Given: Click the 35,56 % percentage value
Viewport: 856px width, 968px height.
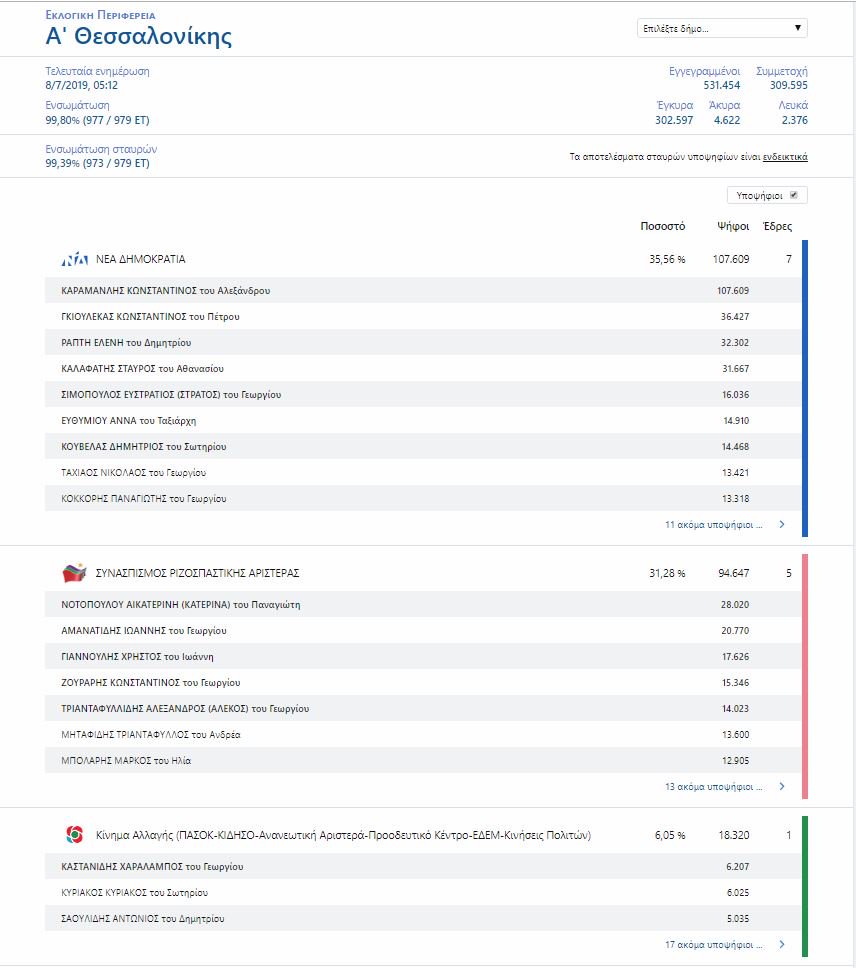Looking at the screenshot, I should (667, 259).
